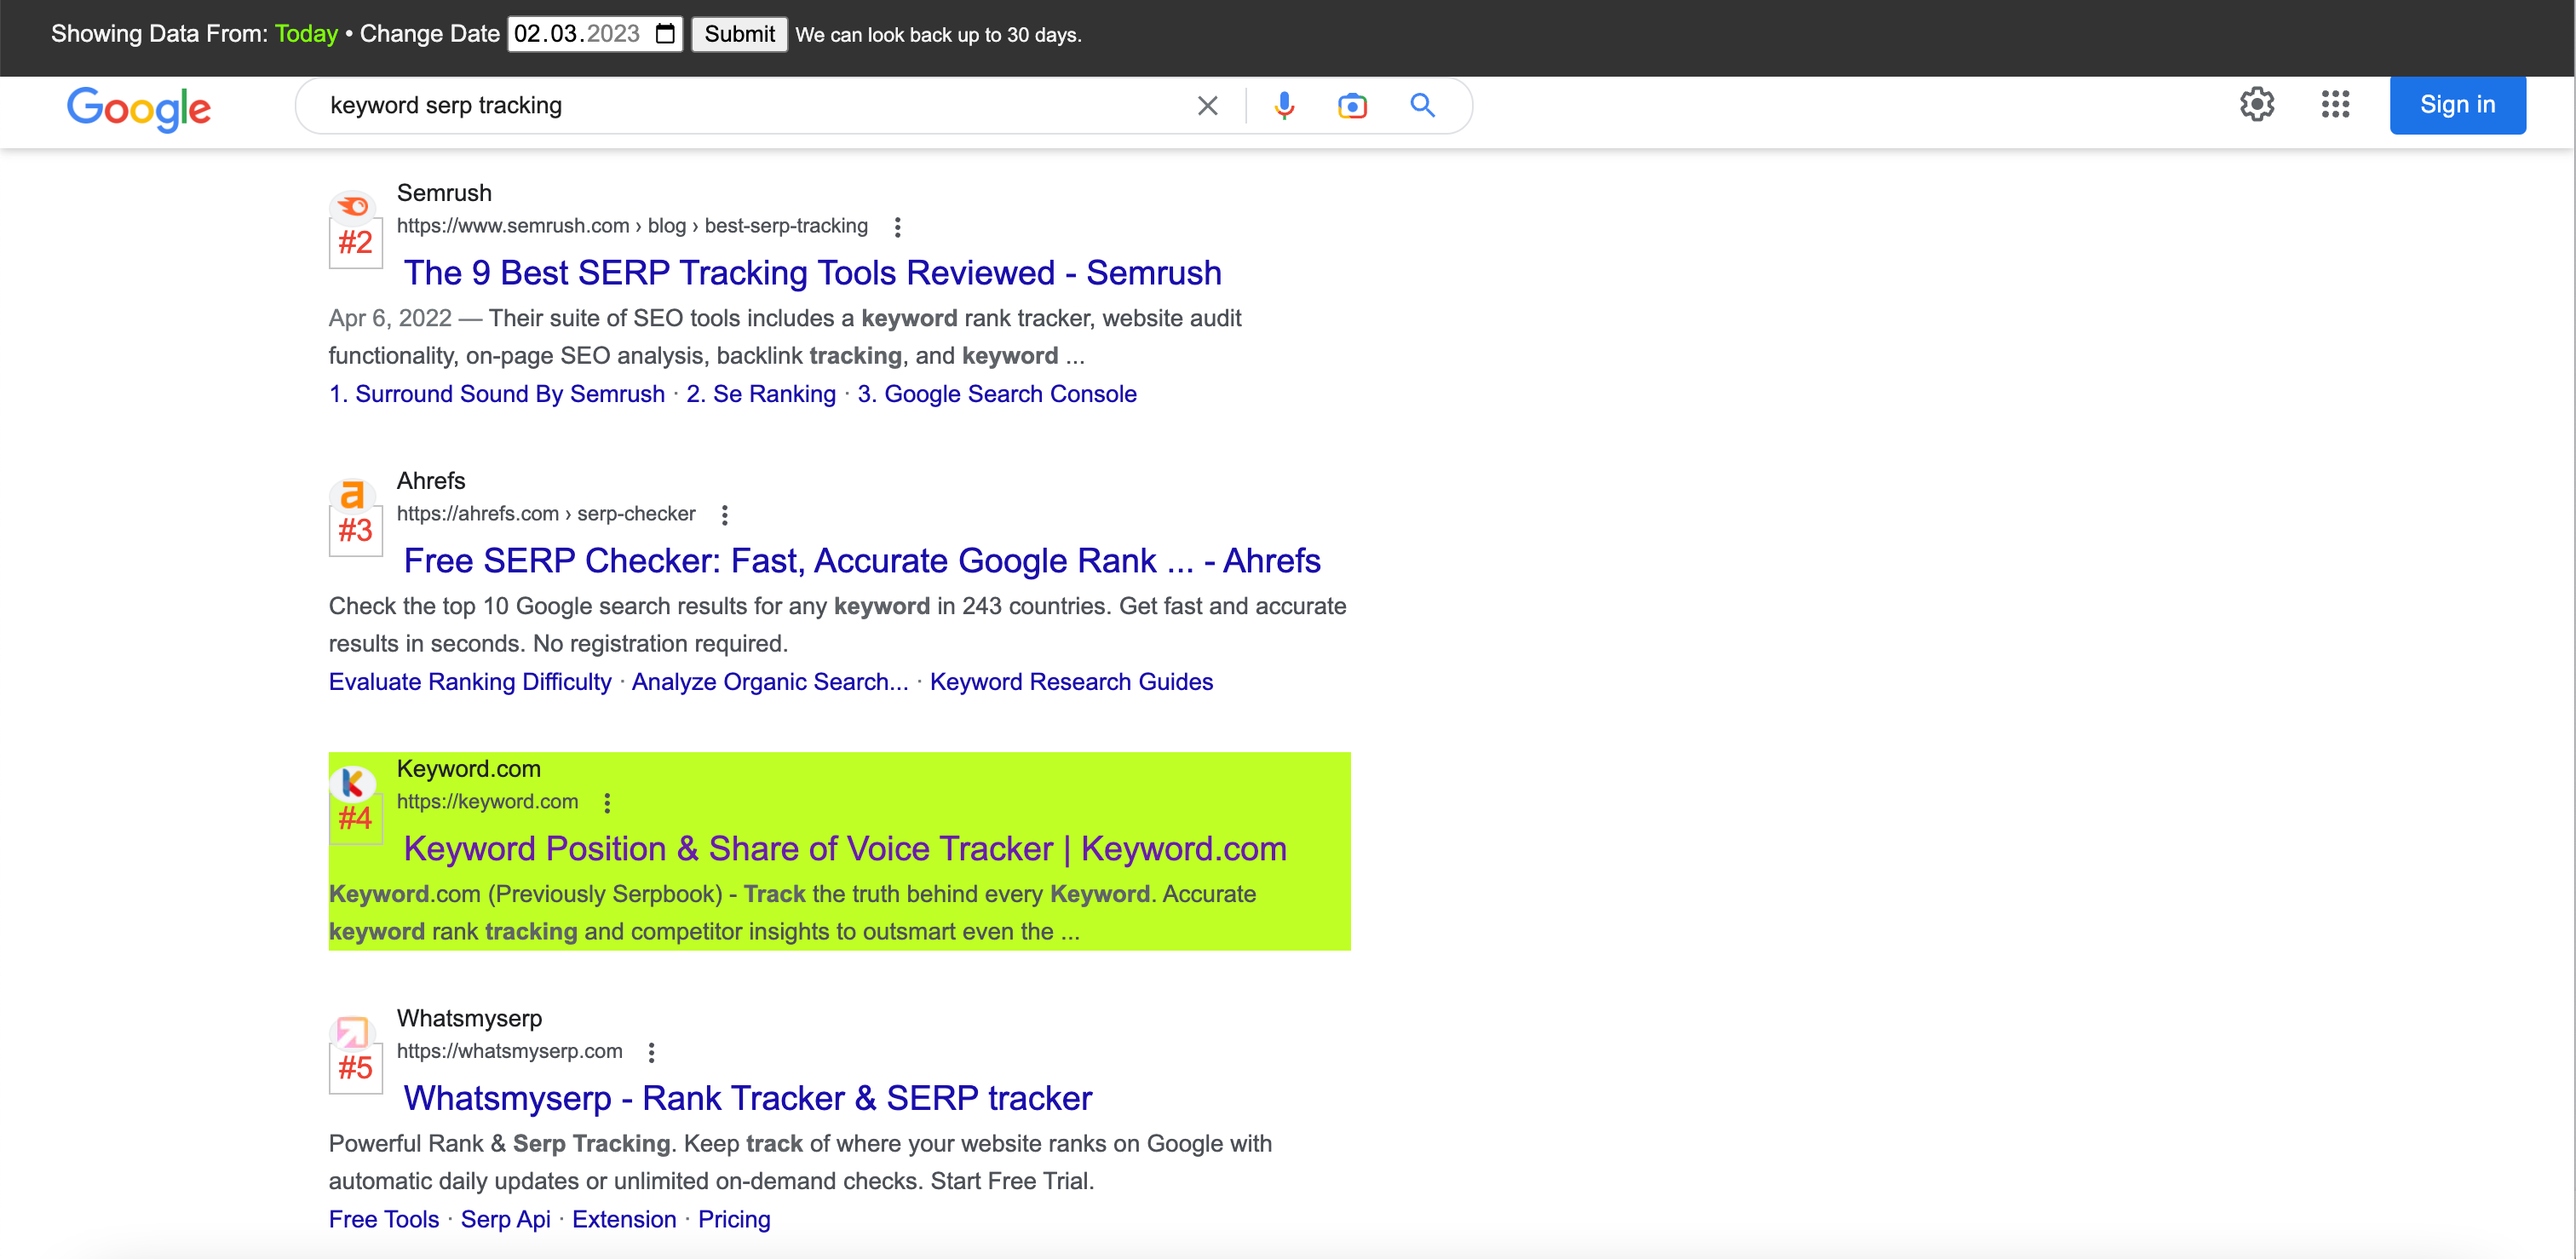Click the #5 rank badge on Whatsmyserp result
2576x1259 pixels.
(x=355, y=1067)
